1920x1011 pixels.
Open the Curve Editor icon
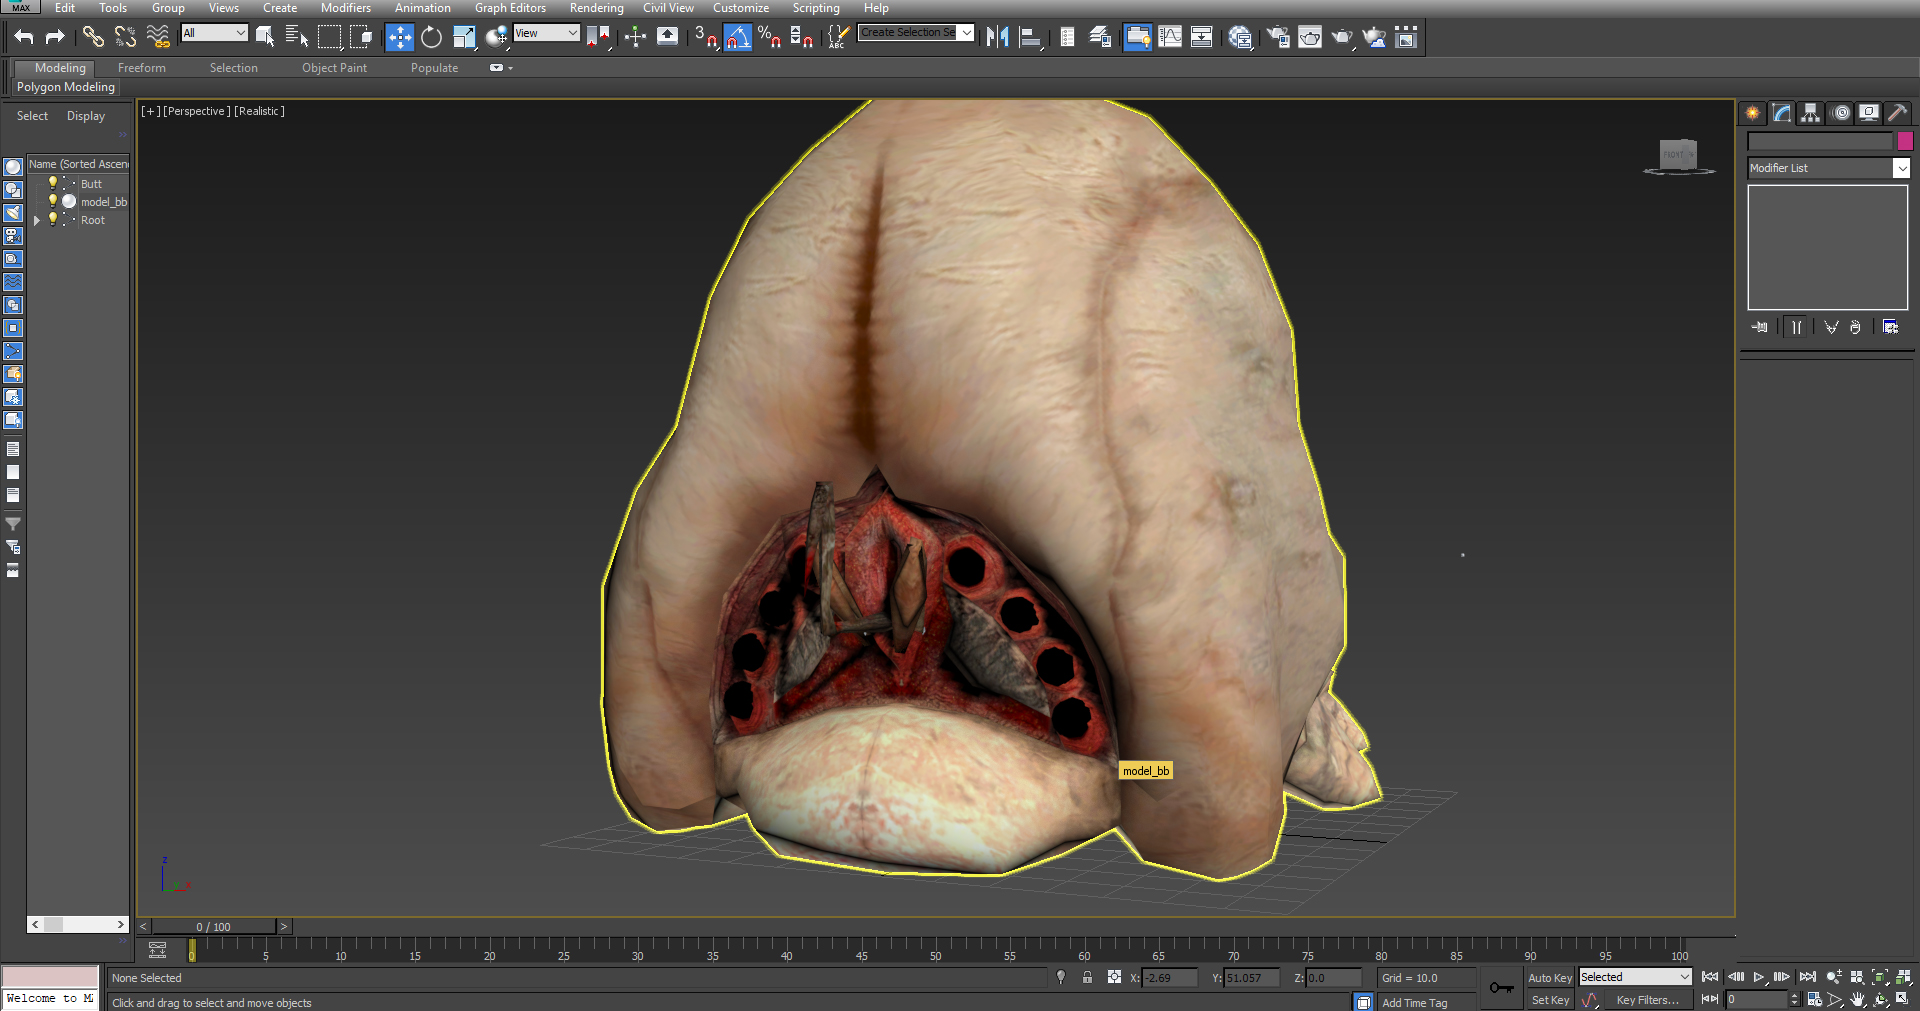pos(1169,38)
